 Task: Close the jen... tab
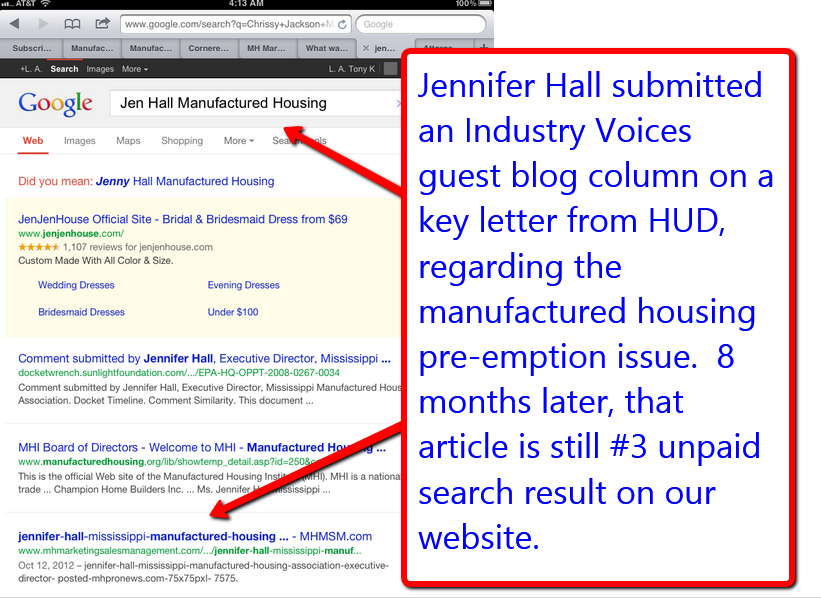click(x=366, y=48)
